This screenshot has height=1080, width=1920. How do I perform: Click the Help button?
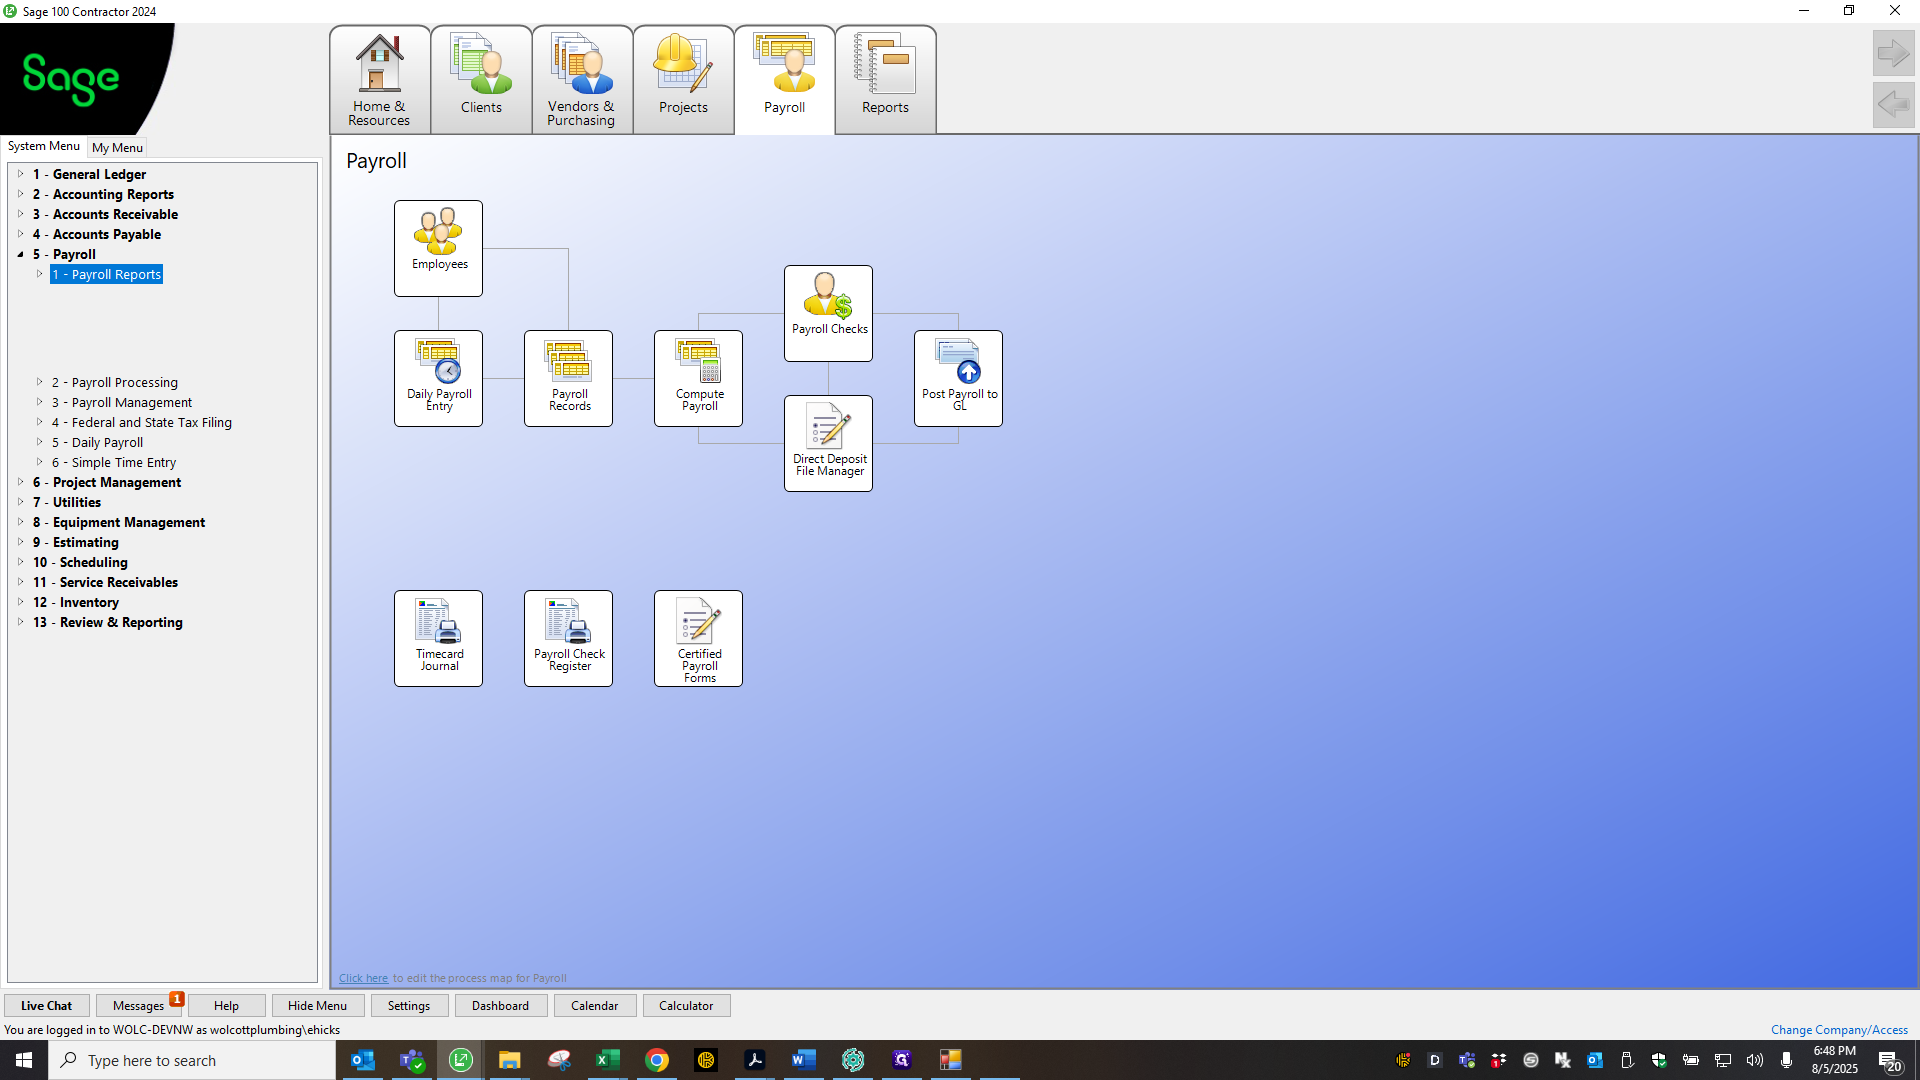[x=226, y=1006]
